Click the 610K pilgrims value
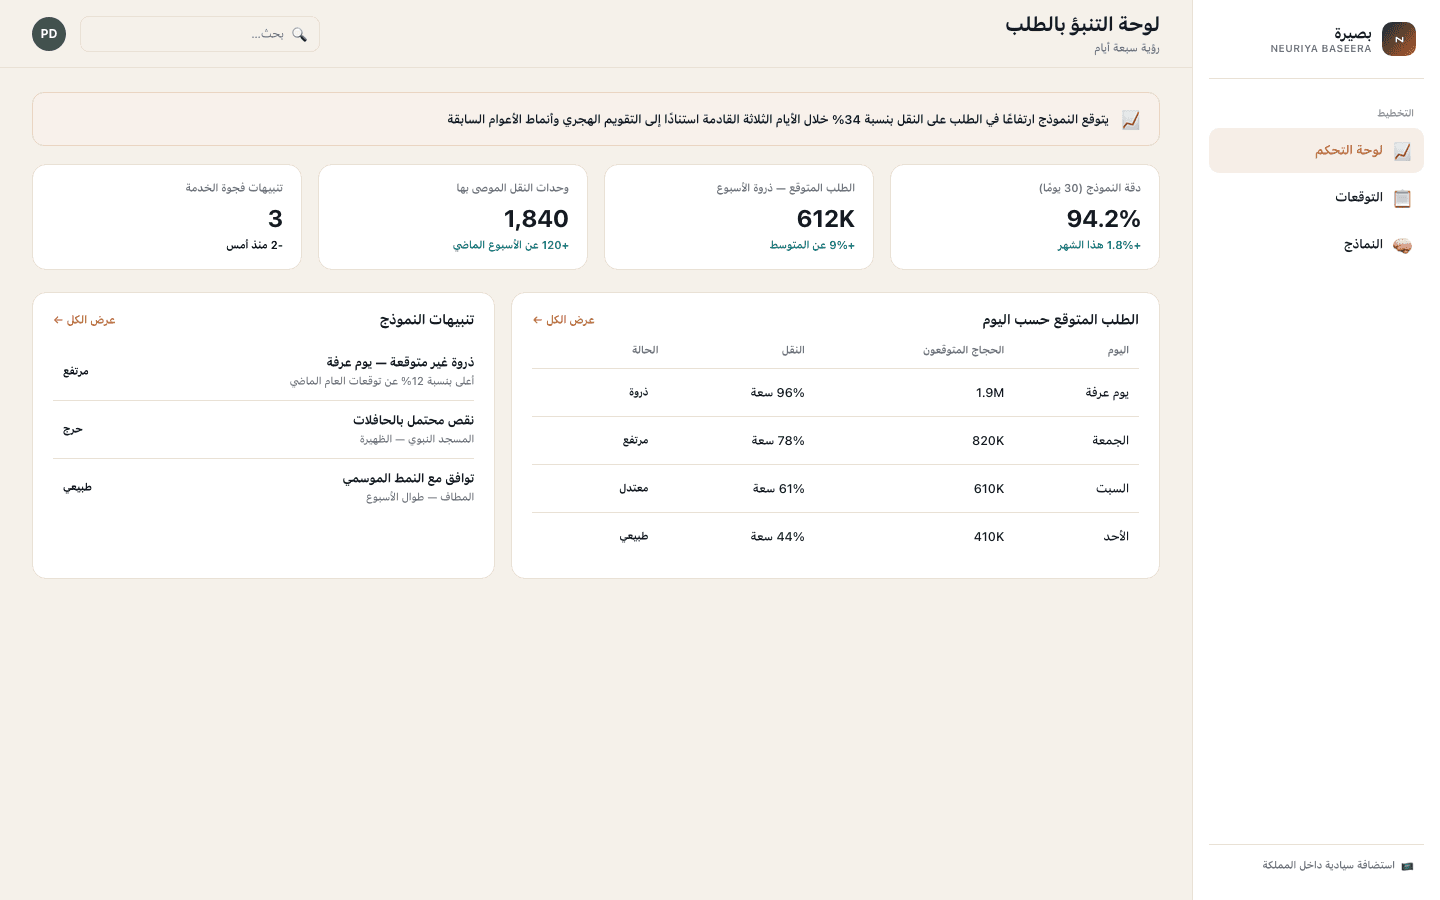Screen dimensions: 1440x900 [989, 489]
